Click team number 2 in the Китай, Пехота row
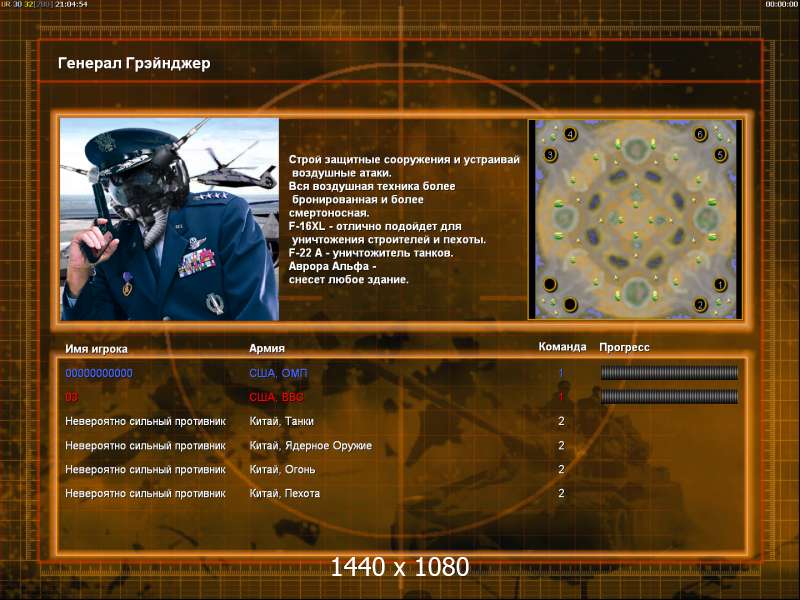Viewport: 800px width, 600px height. [x=561, y=493]
